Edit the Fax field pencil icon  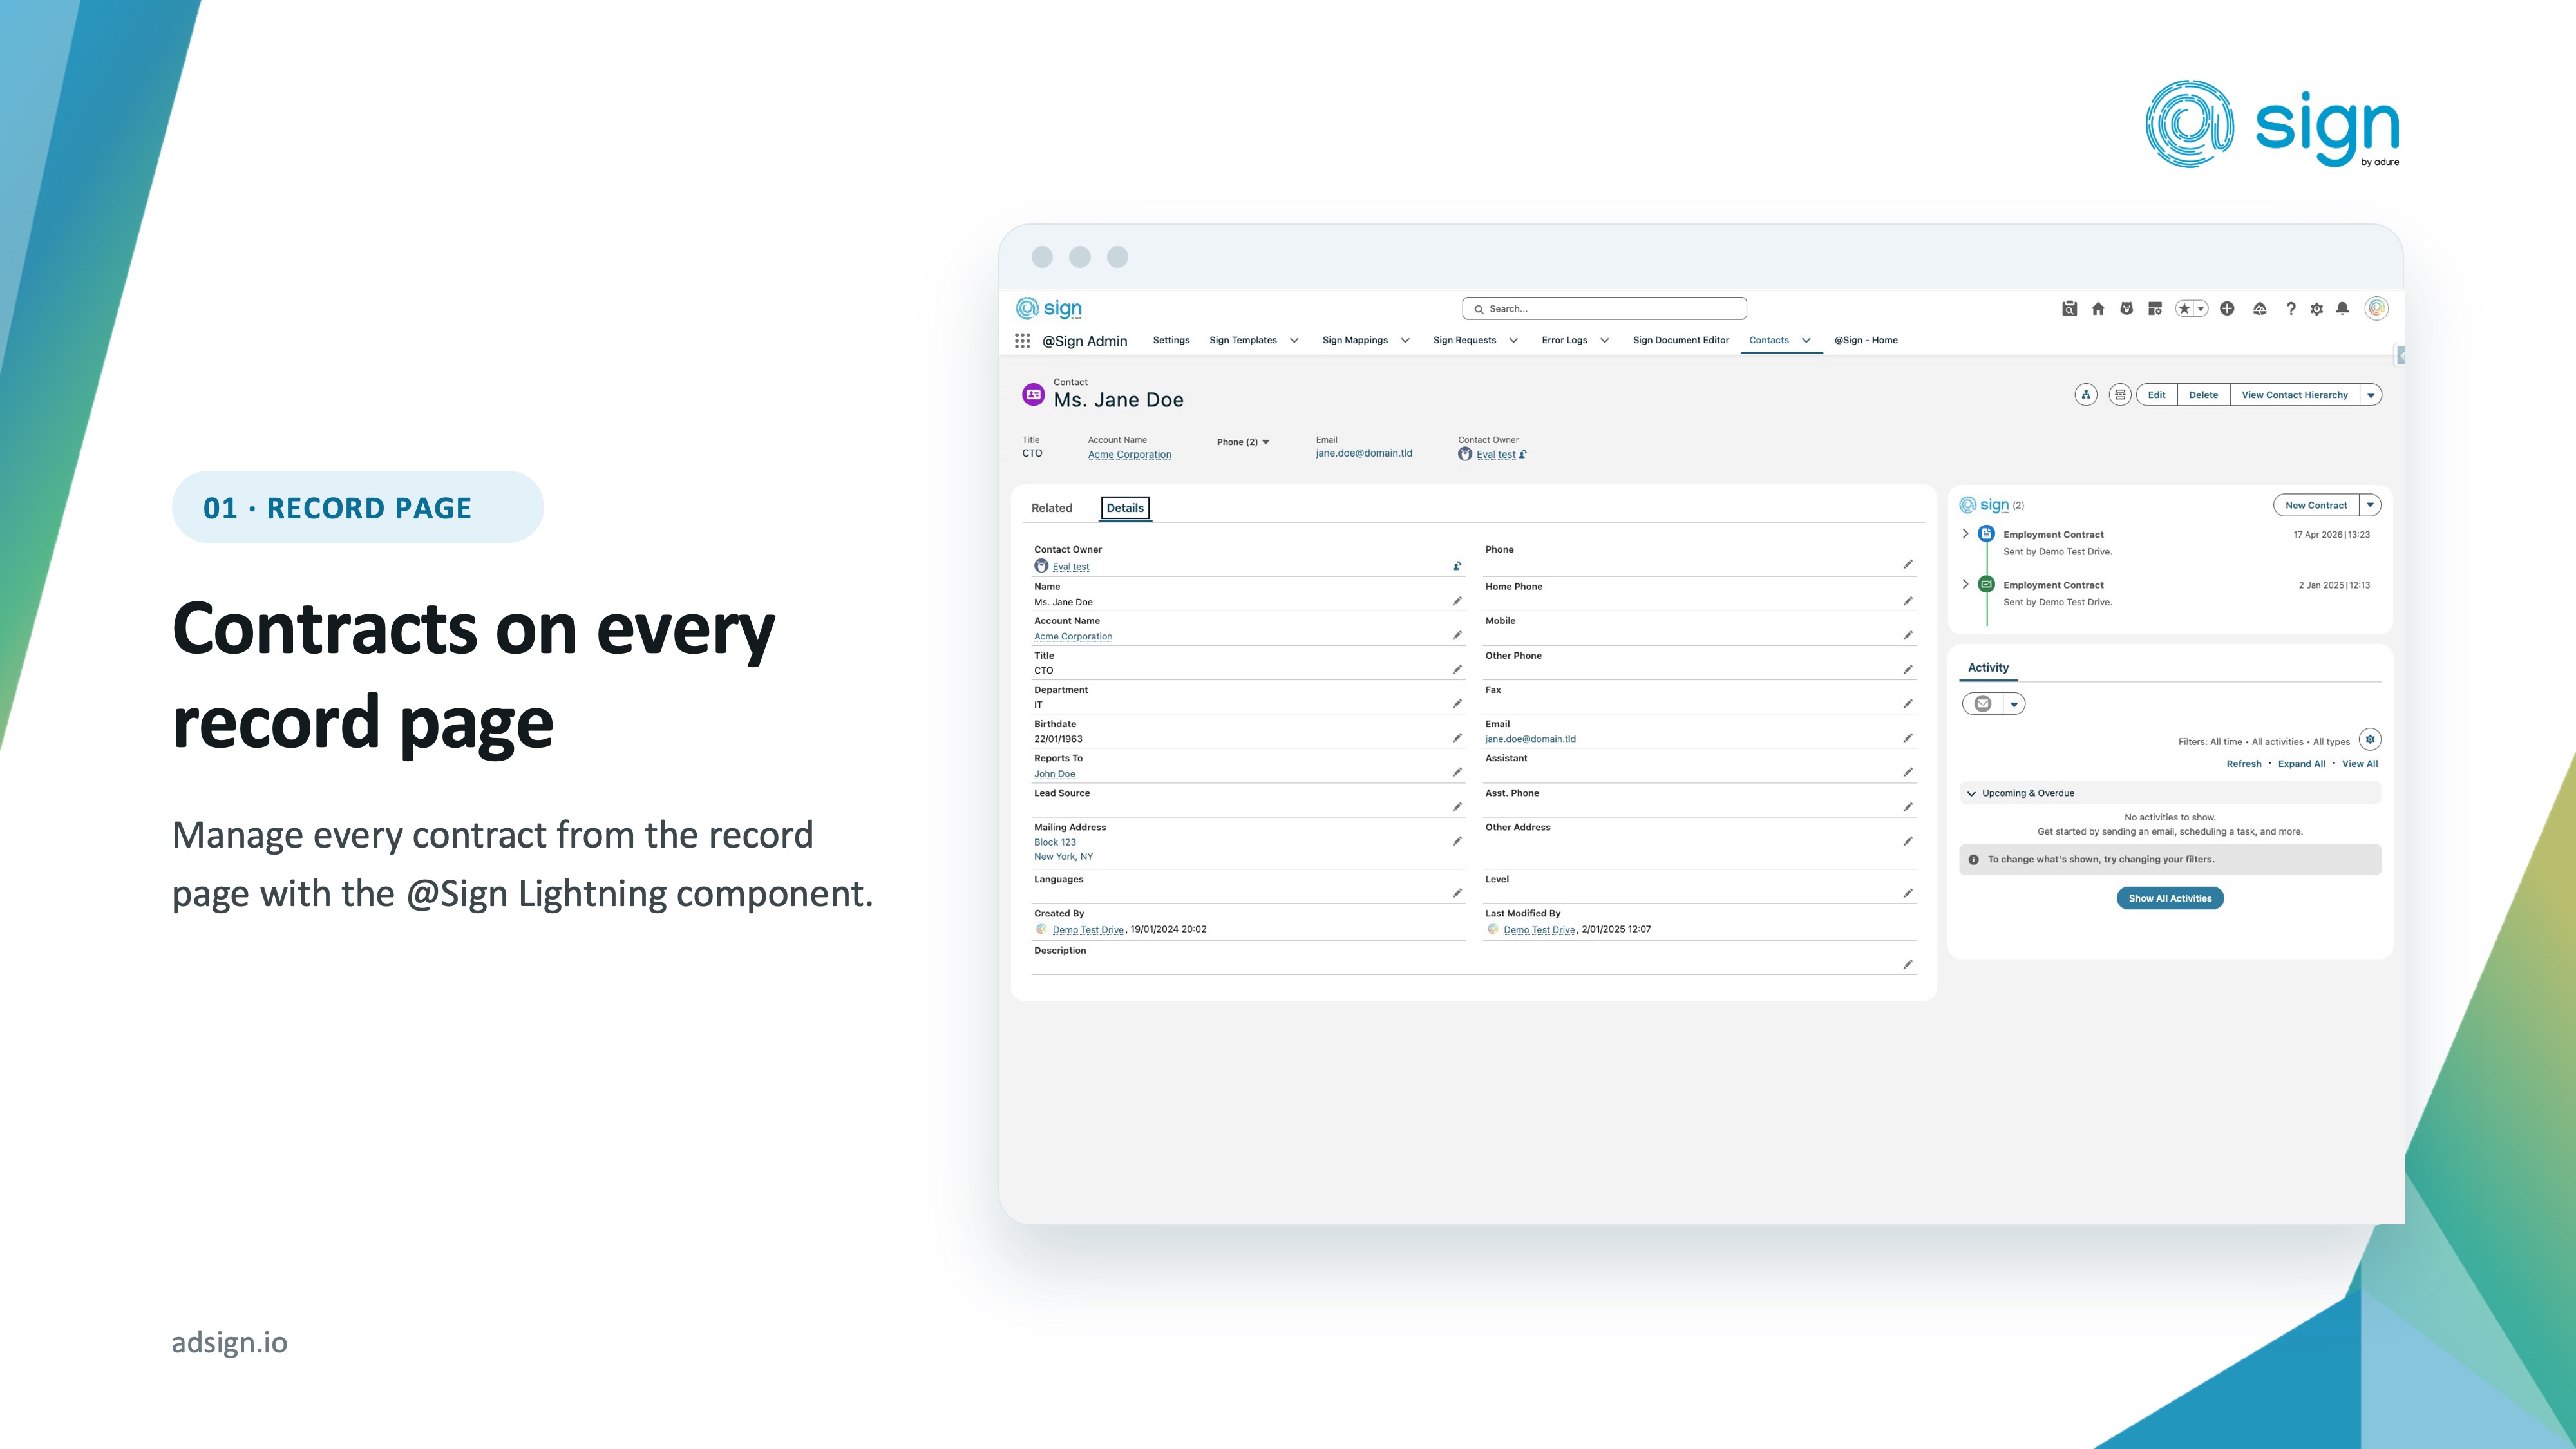(x=1908, y=704)
